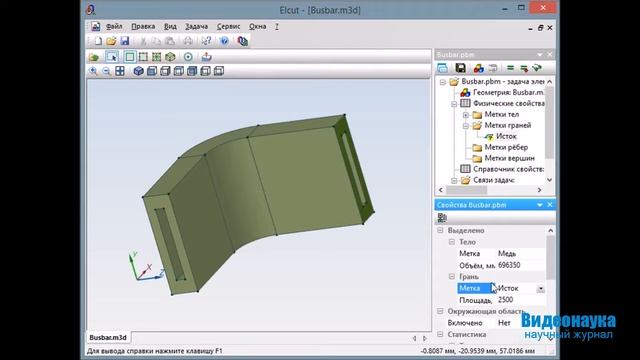
Task: Select the last cube view icon
Action: 219,71
